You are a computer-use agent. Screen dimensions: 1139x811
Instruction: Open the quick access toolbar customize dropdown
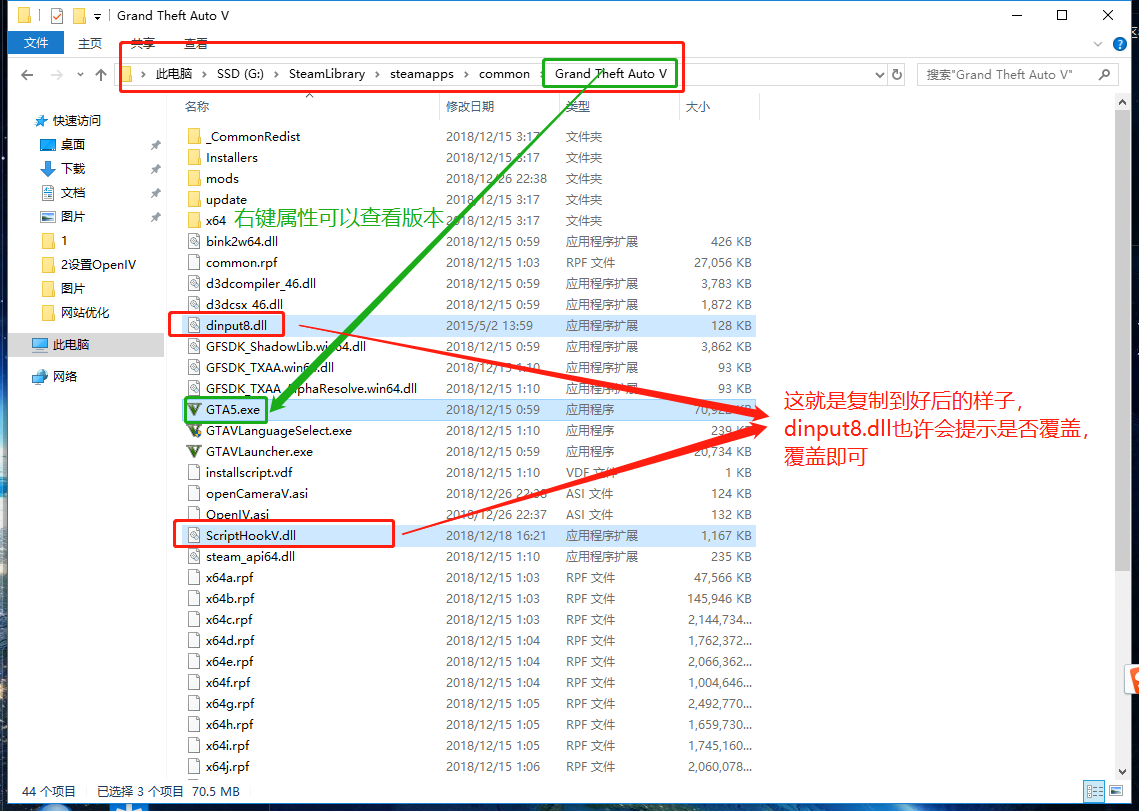[x=97, y=16]
